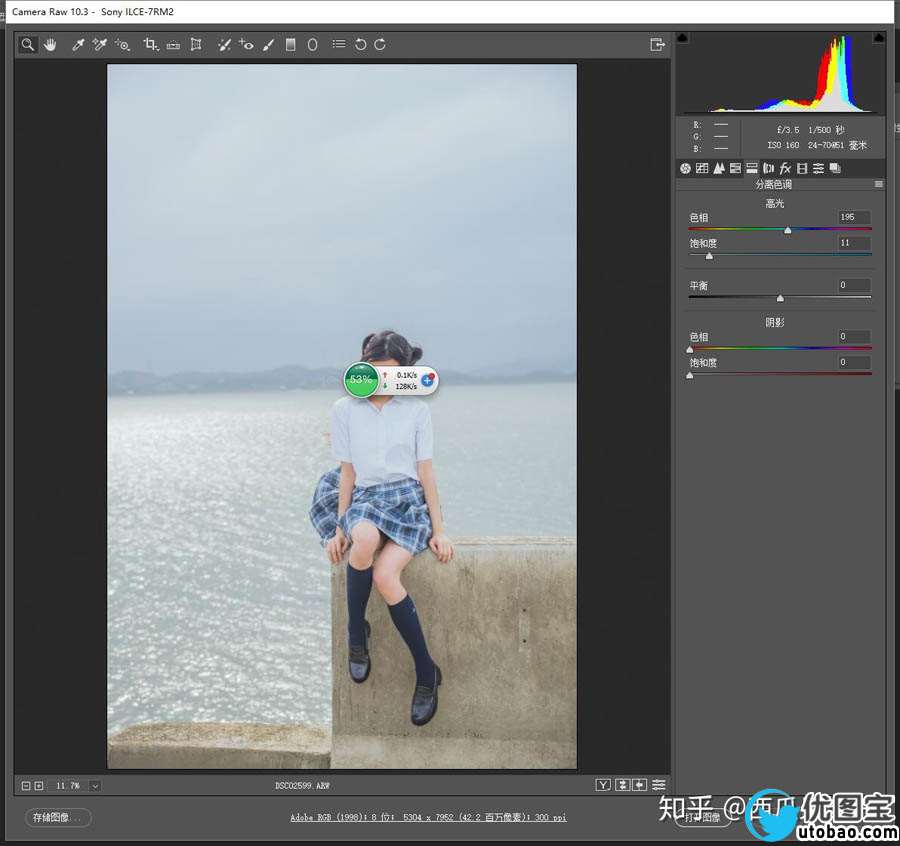The height and width of the screenshot is (846, 900).
Task: Open the zoom level dropdown at 11.7%
Action: click(95, 786)
